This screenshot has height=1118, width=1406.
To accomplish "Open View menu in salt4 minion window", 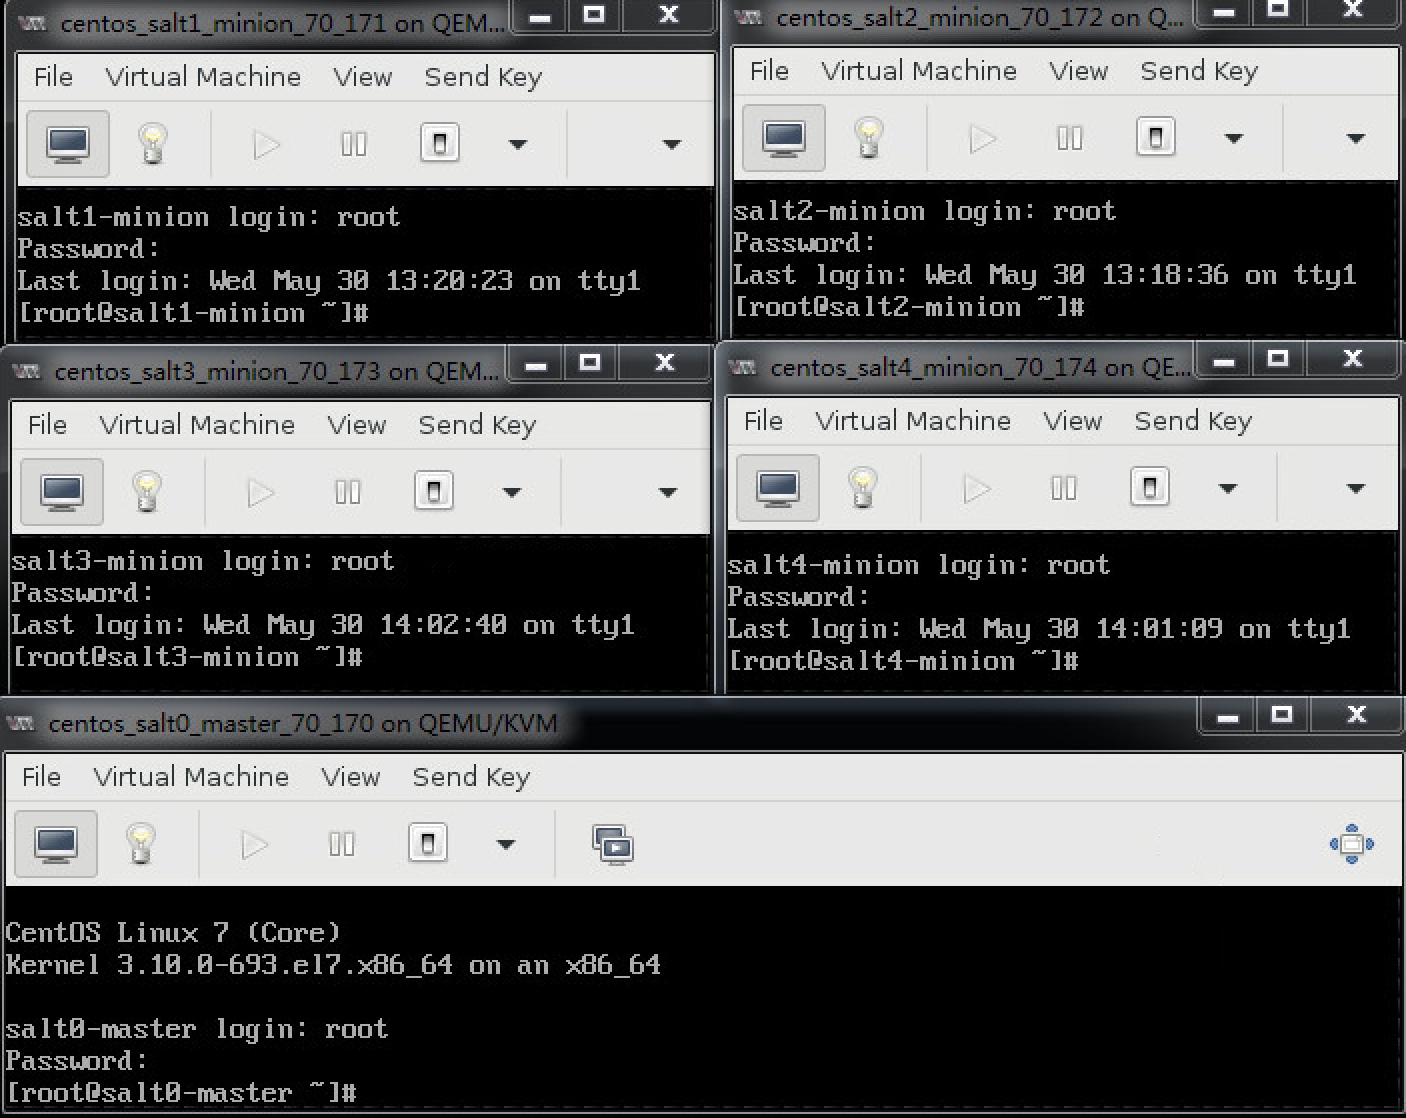I will click(1073, 421).
